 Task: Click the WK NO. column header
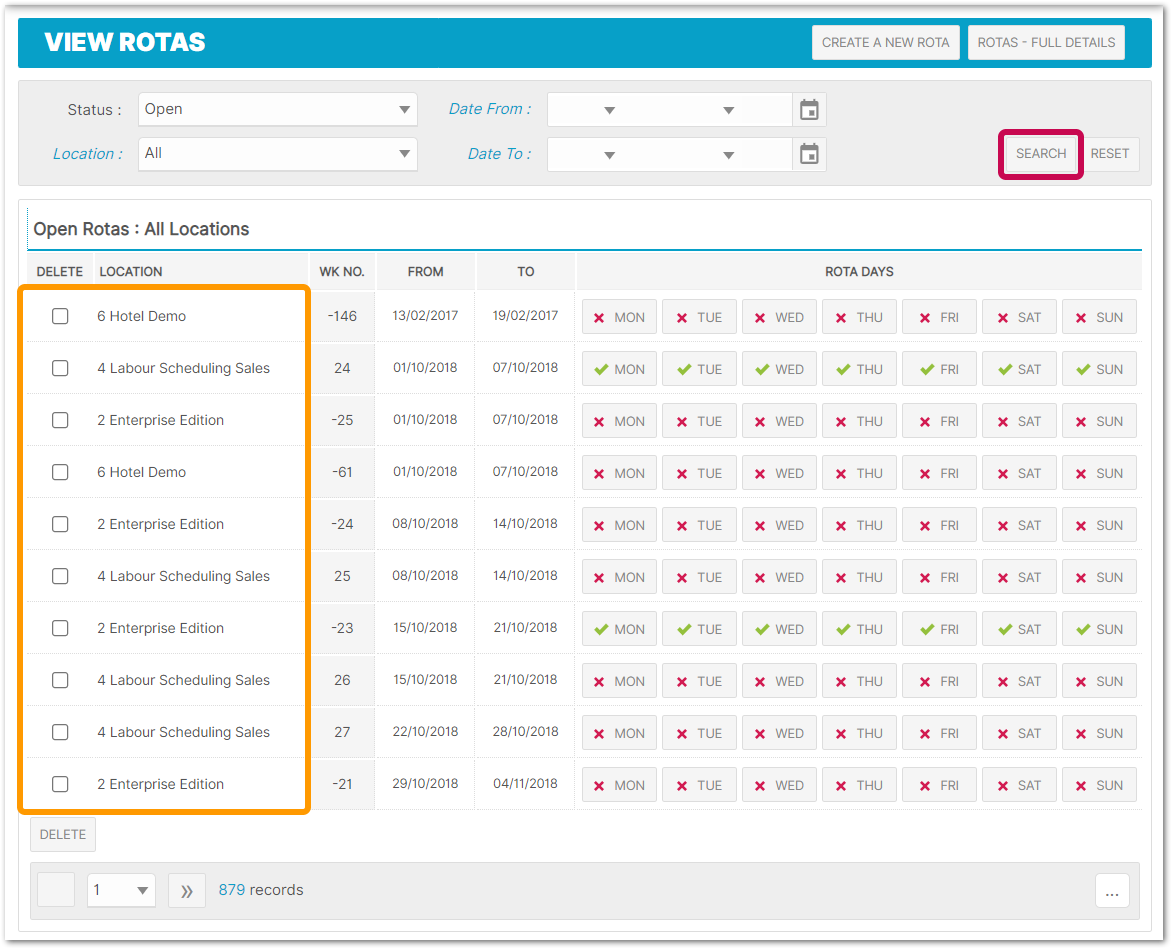pyautogui.click(x=342, y=271)
